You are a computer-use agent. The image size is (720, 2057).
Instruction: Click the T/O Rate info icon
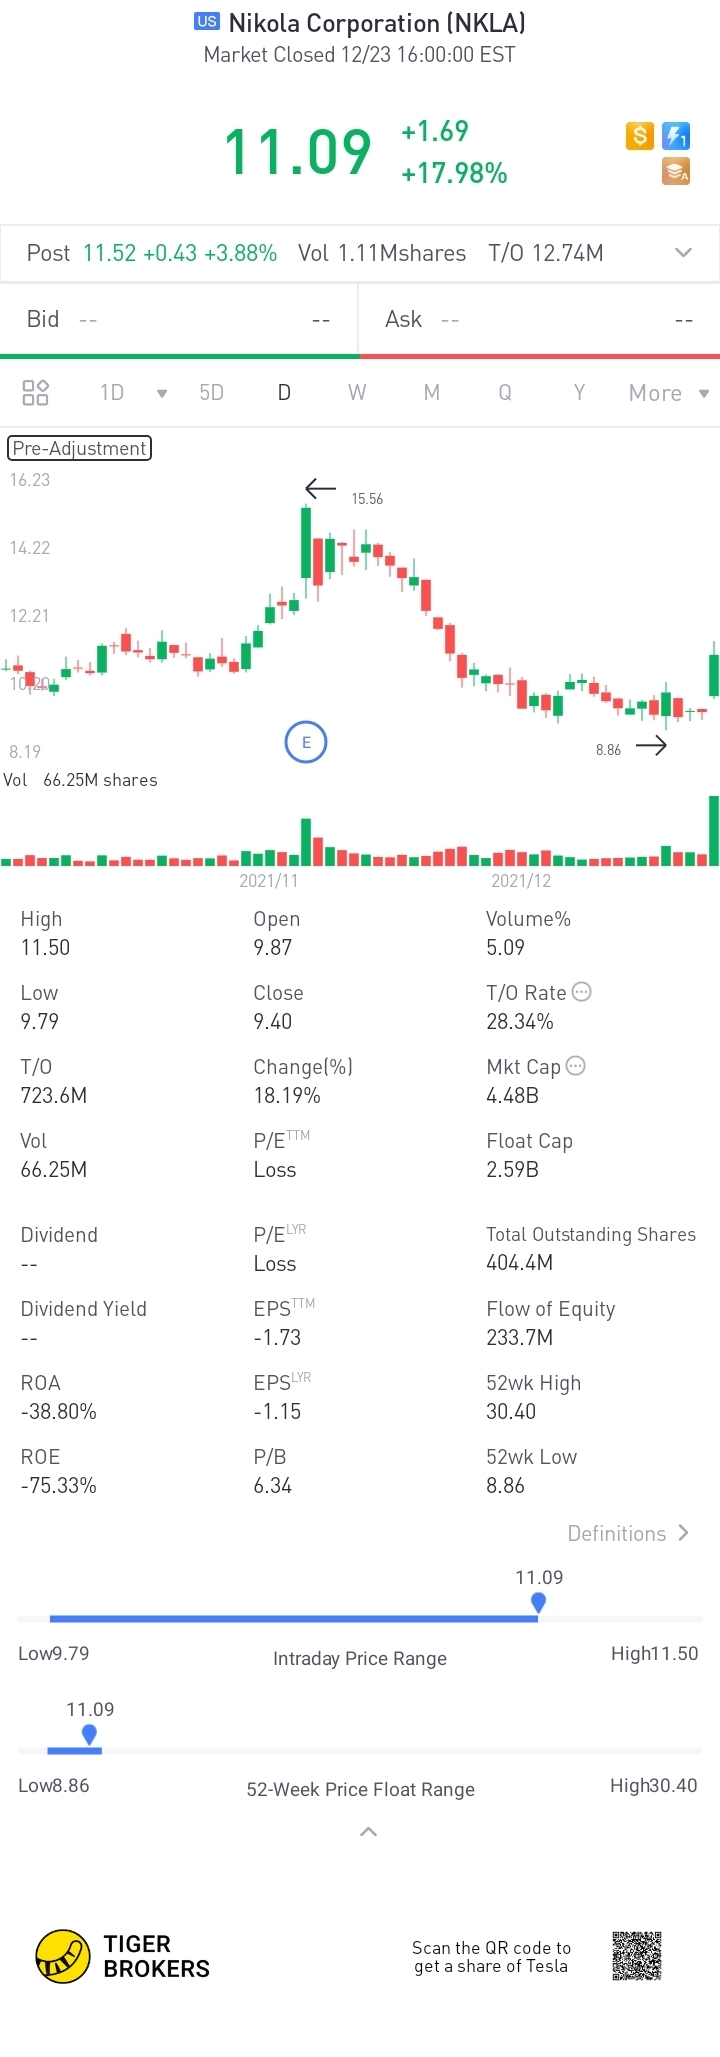tap(582, 992)
